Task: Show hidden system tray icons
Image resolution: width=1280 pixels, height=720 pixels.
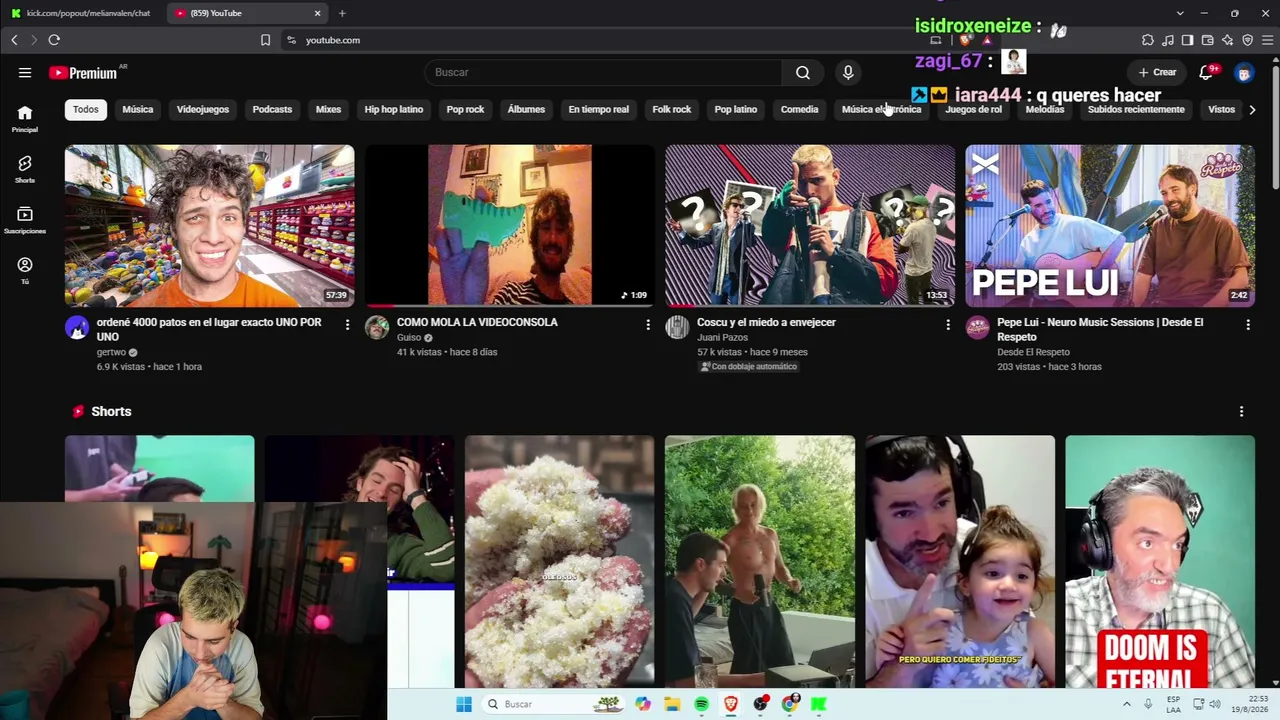Action: [1127, 704]
